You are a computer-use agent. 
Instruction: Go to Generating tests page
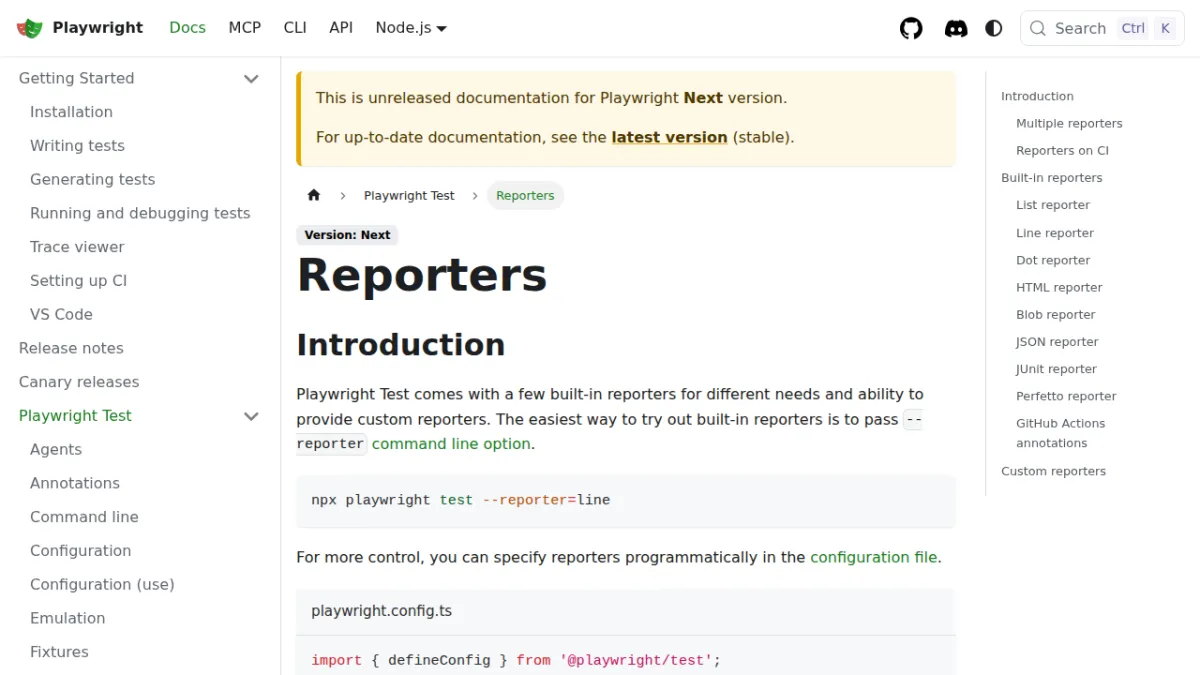click(x=92, y=180)
